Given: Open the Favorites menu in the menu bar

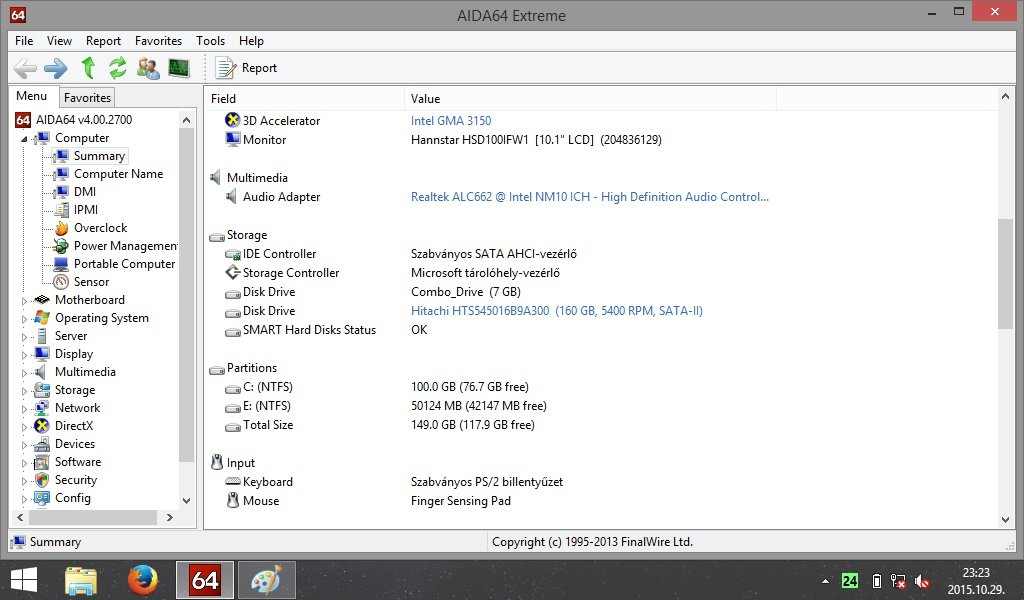Looking at the screenshot, I should [159, 40].
